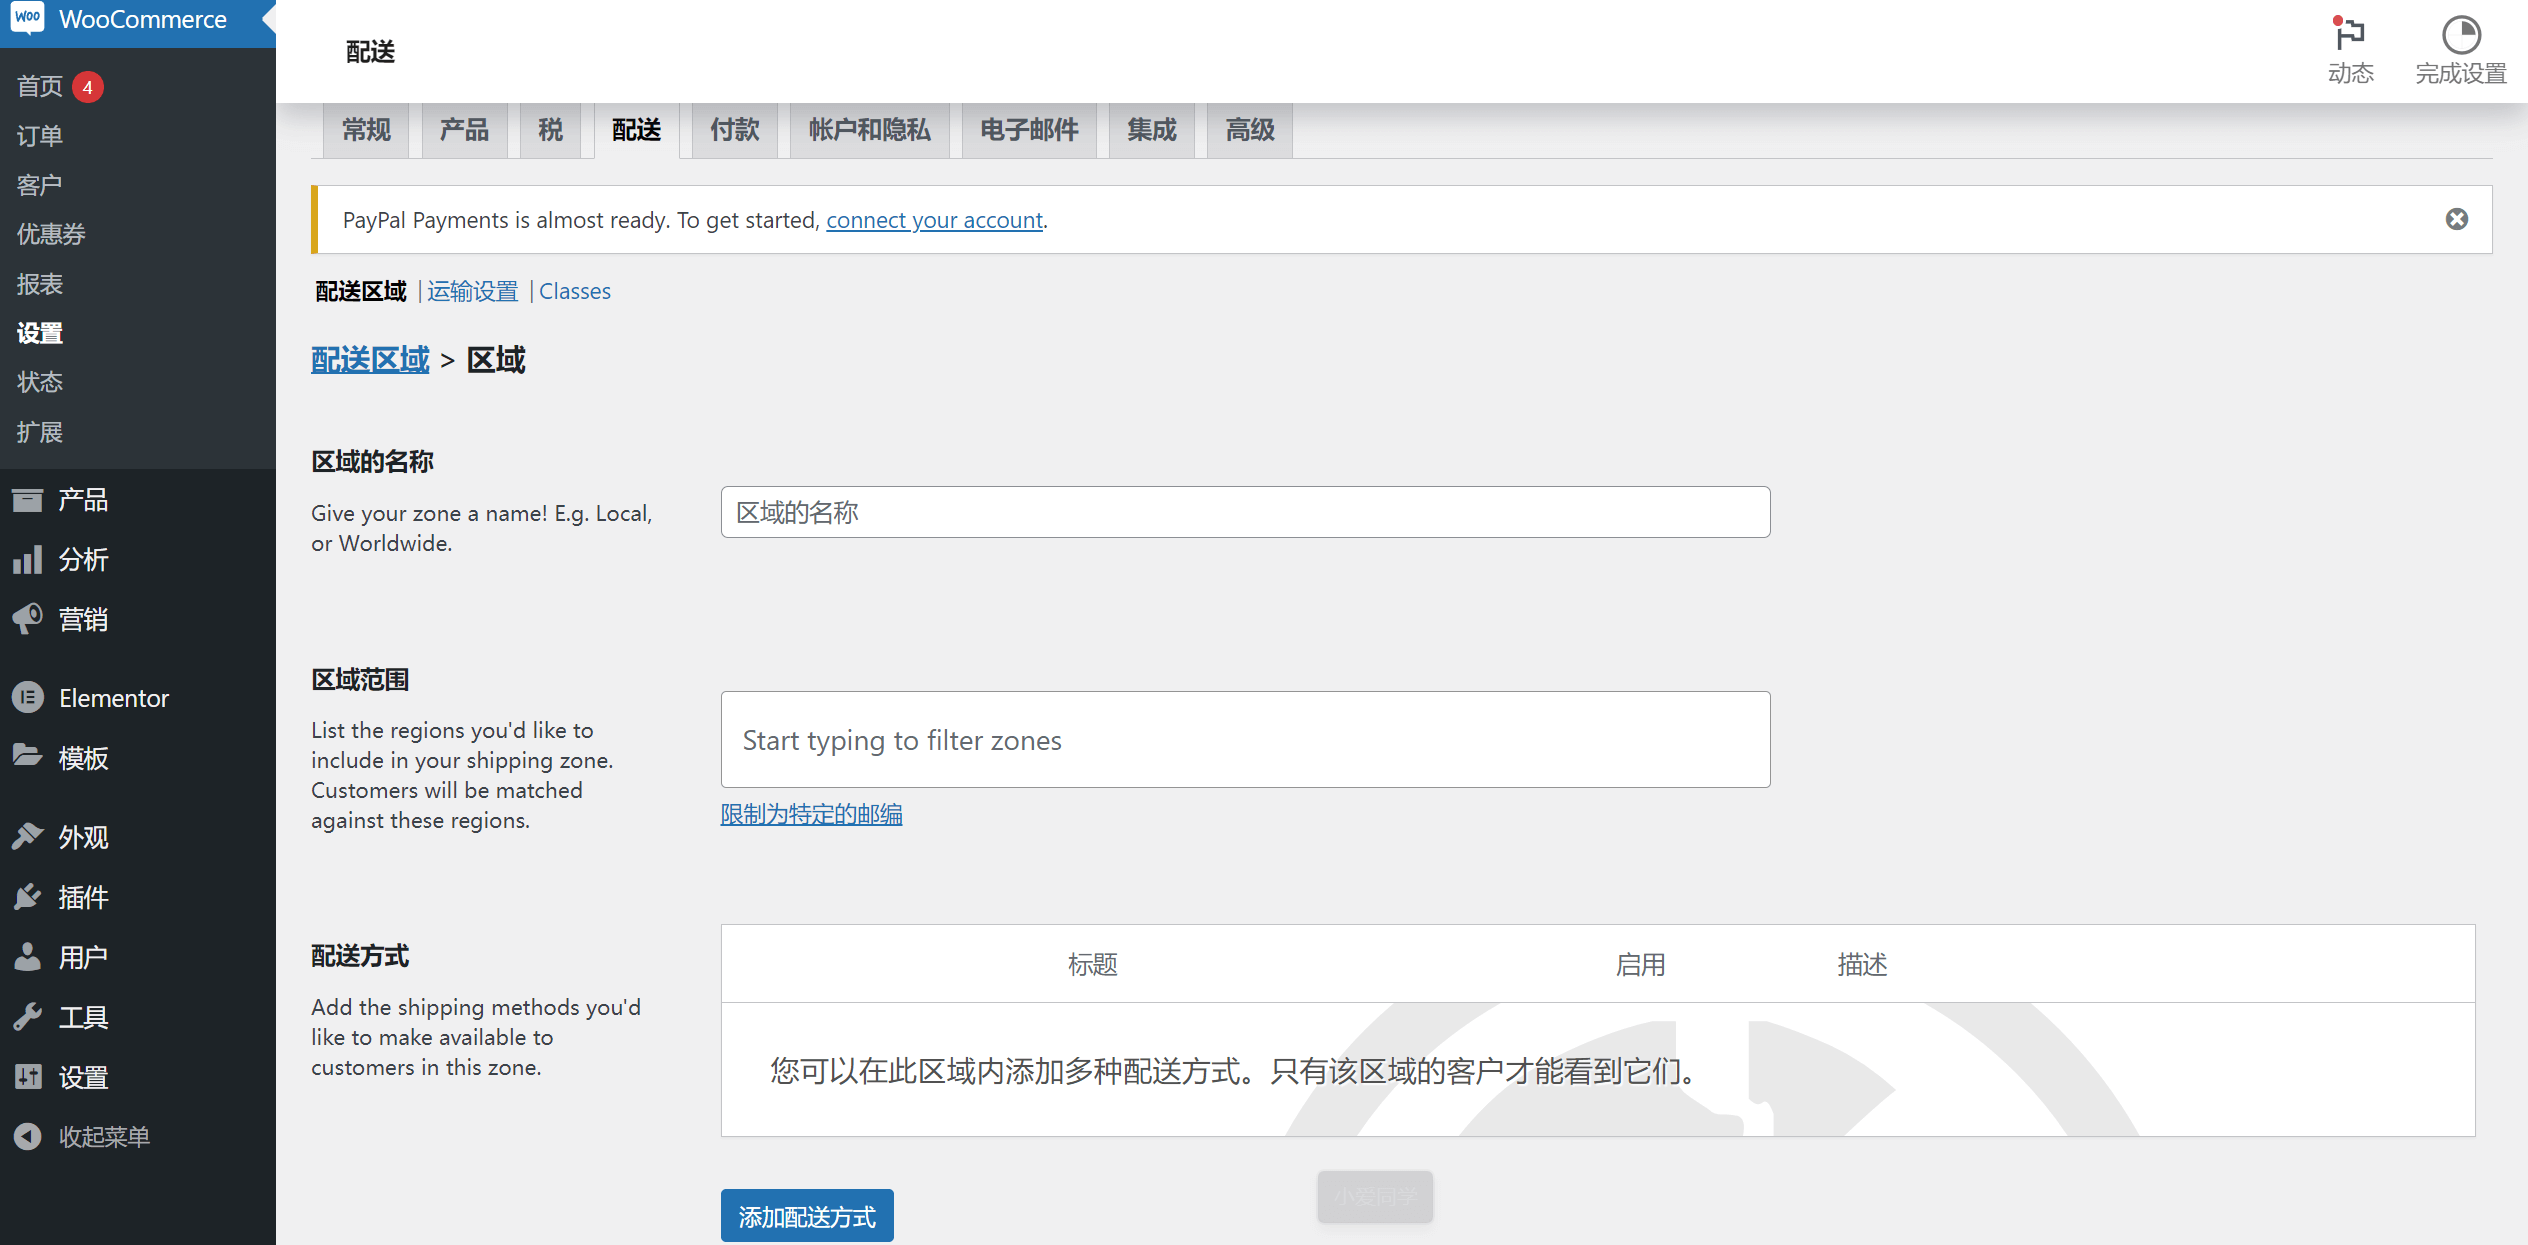This screenshot has width=2528, height=1245.
Task: Open 报表 in the WooCommerce submenu
Action: tap(40, 284)
